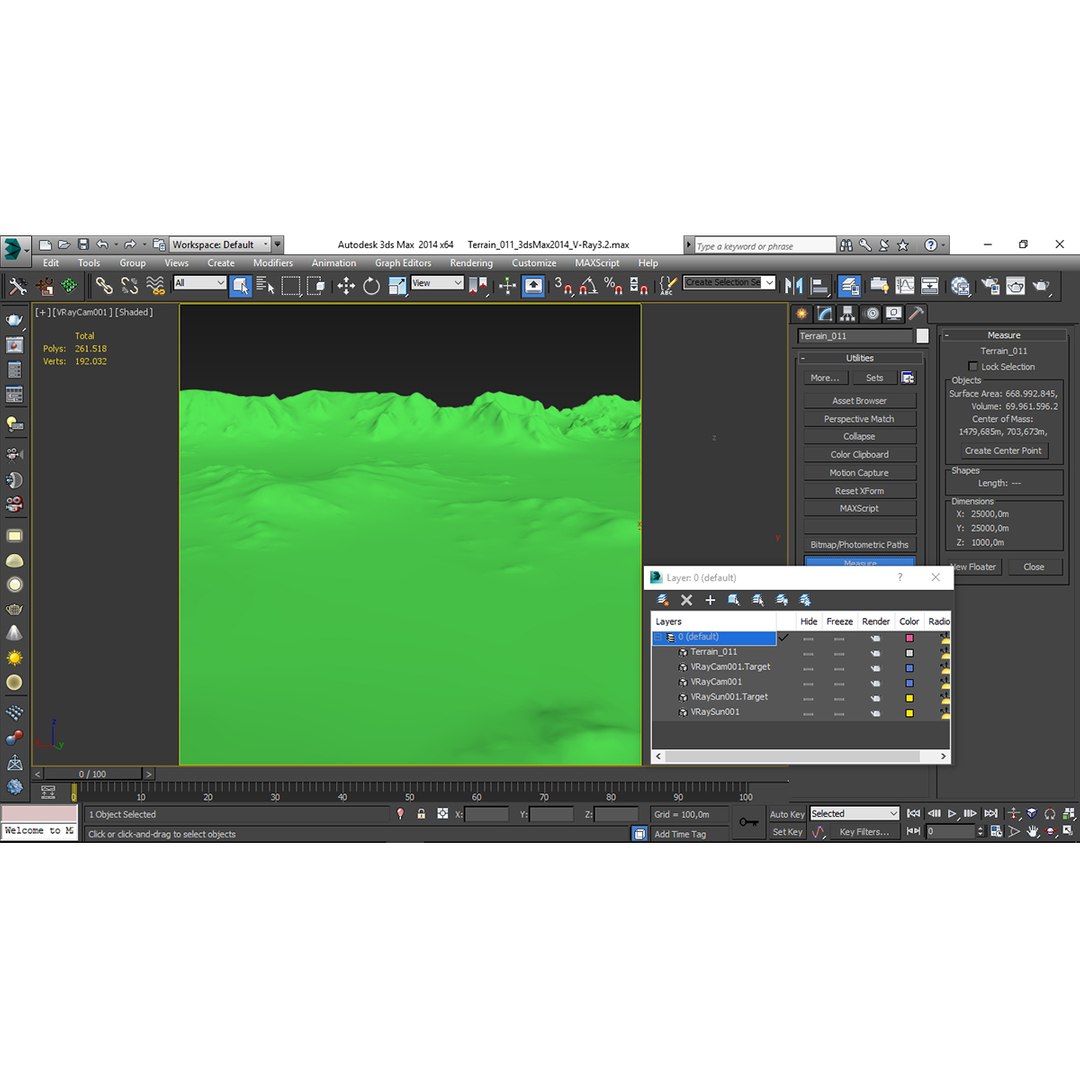The height and width of the screenshot is (1080, 1080).
Task: Click the Asset Browser utility button
Action: (x=860, y=400)
